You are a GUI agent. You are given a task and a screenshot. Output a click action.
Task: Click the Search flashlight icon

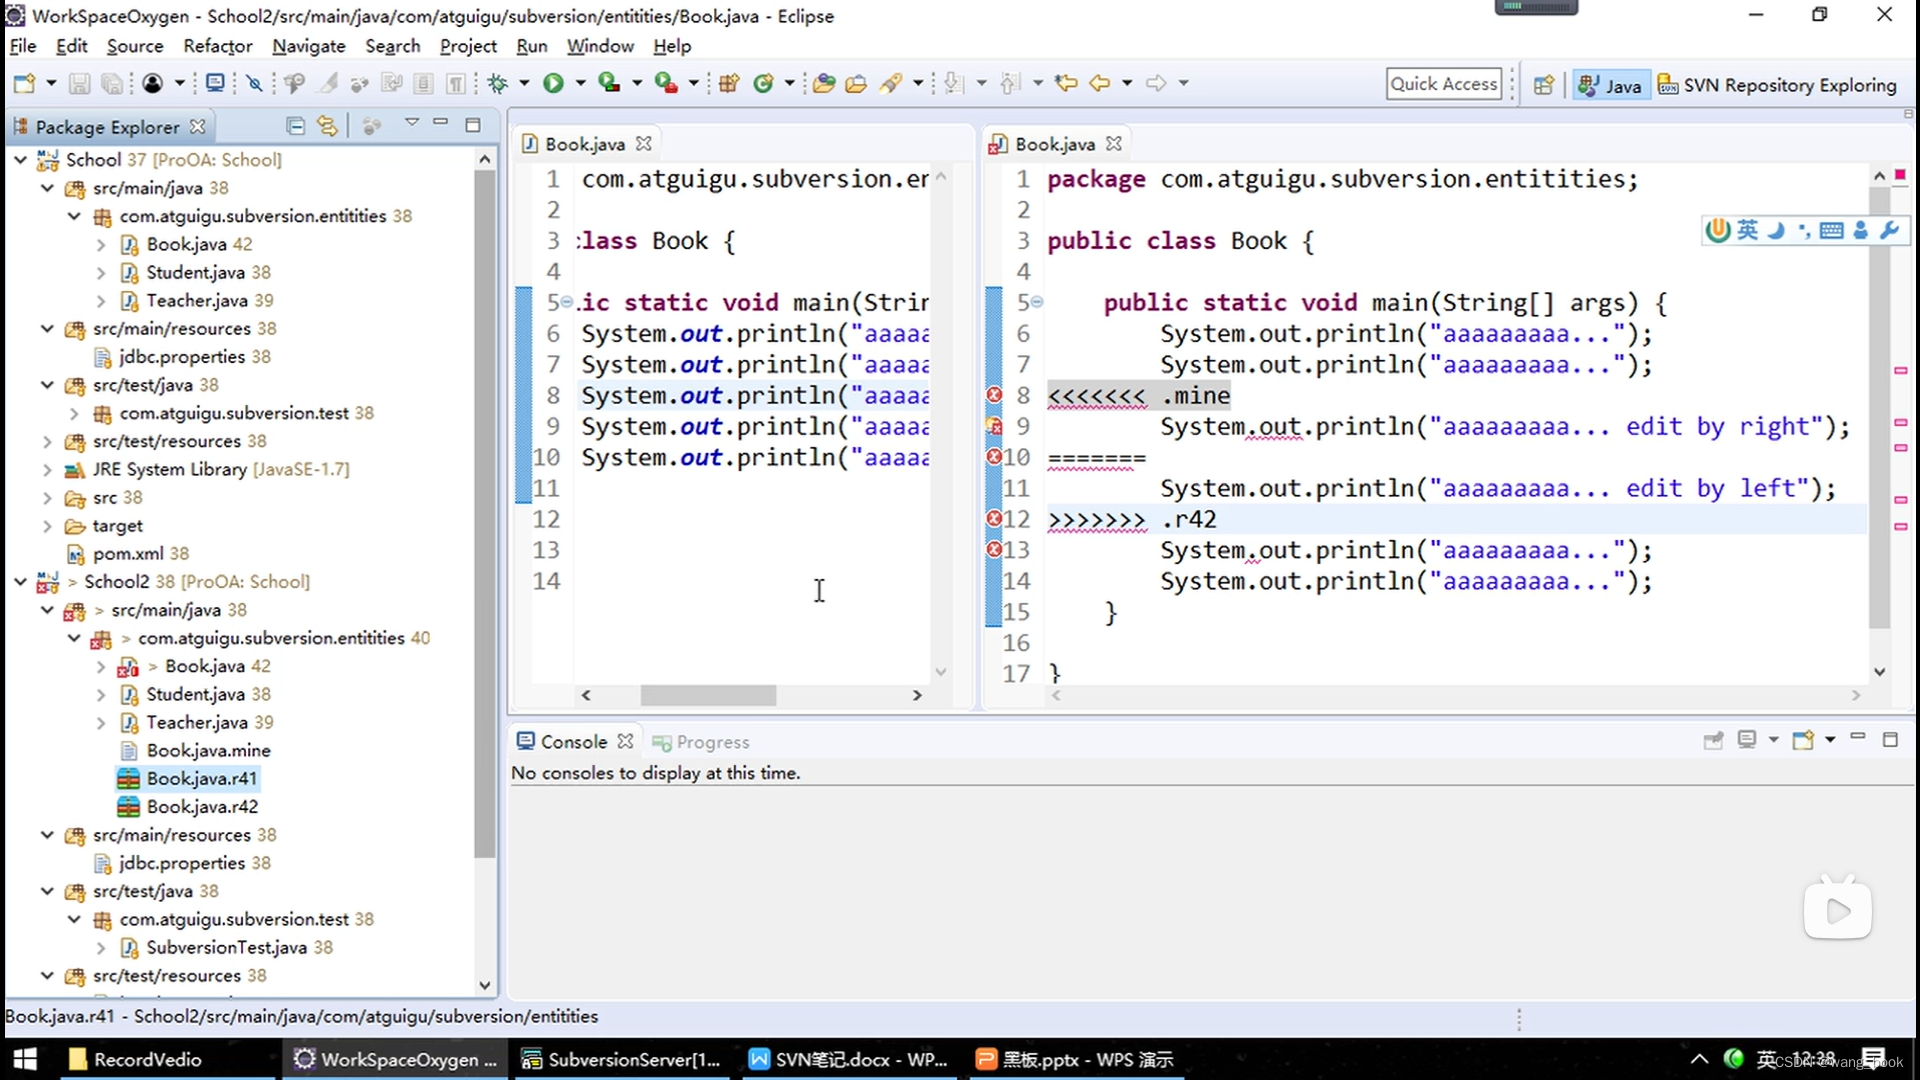coord(890,83)
